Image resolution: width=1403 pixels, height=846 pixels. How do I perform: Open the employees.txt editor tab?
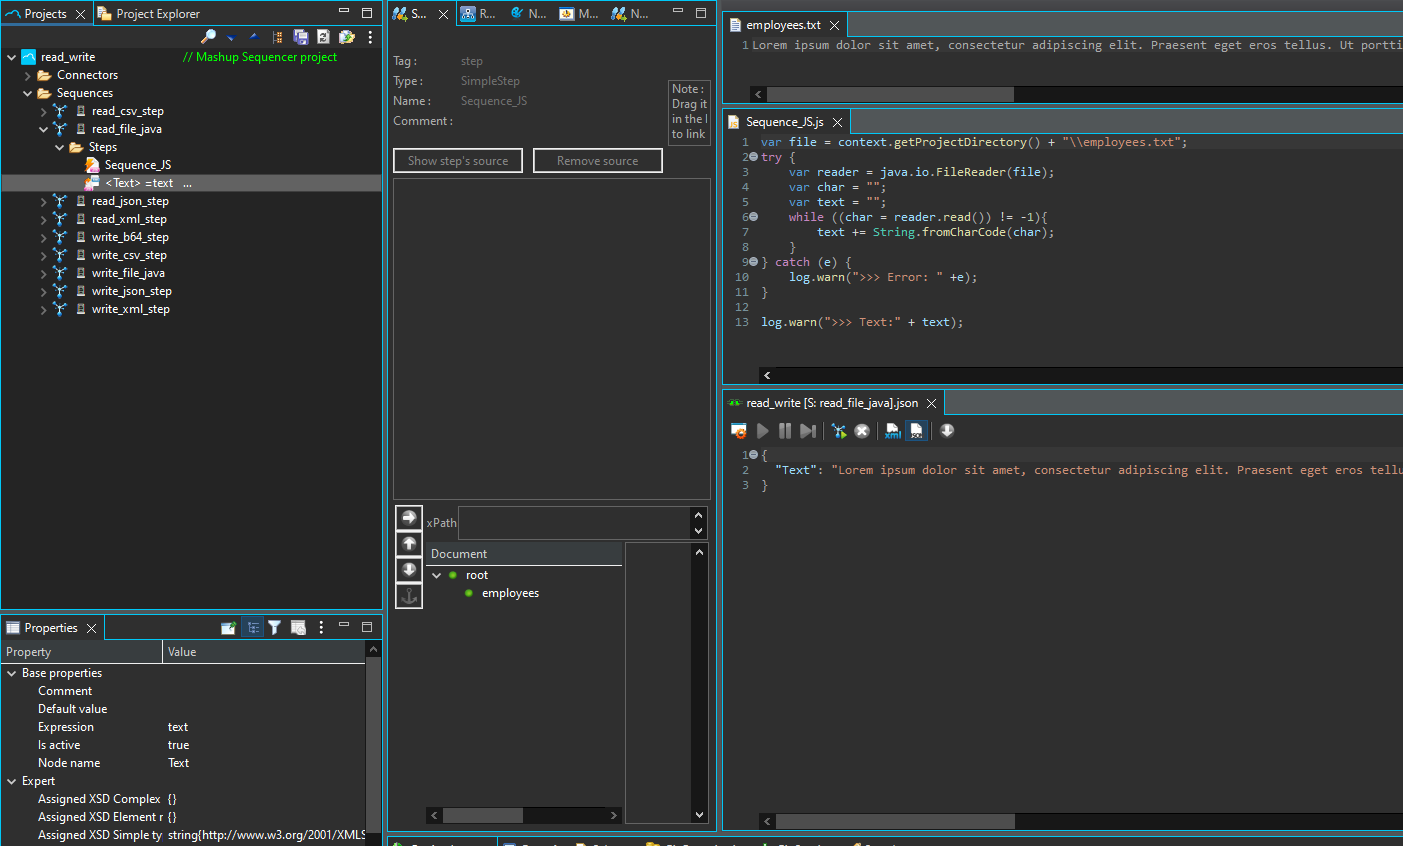pos(782,25)
